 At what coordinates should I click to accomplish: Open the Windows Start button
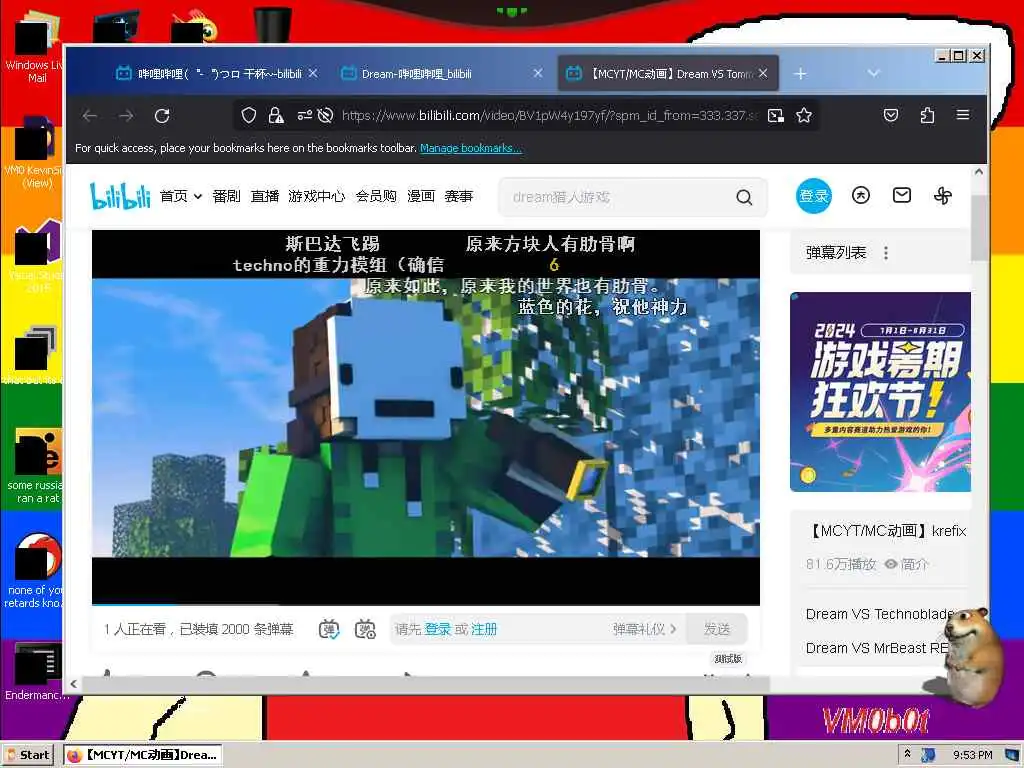click(29, 755)
